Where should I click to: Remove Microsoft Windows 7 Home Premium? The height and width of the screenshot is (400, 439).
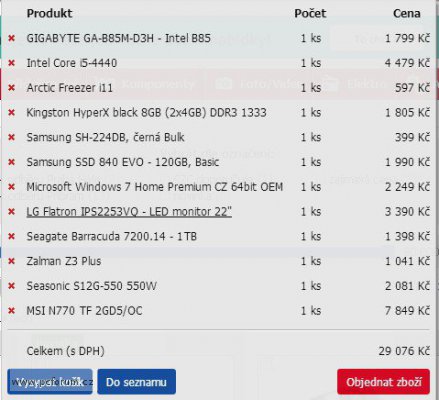(12, 187)
